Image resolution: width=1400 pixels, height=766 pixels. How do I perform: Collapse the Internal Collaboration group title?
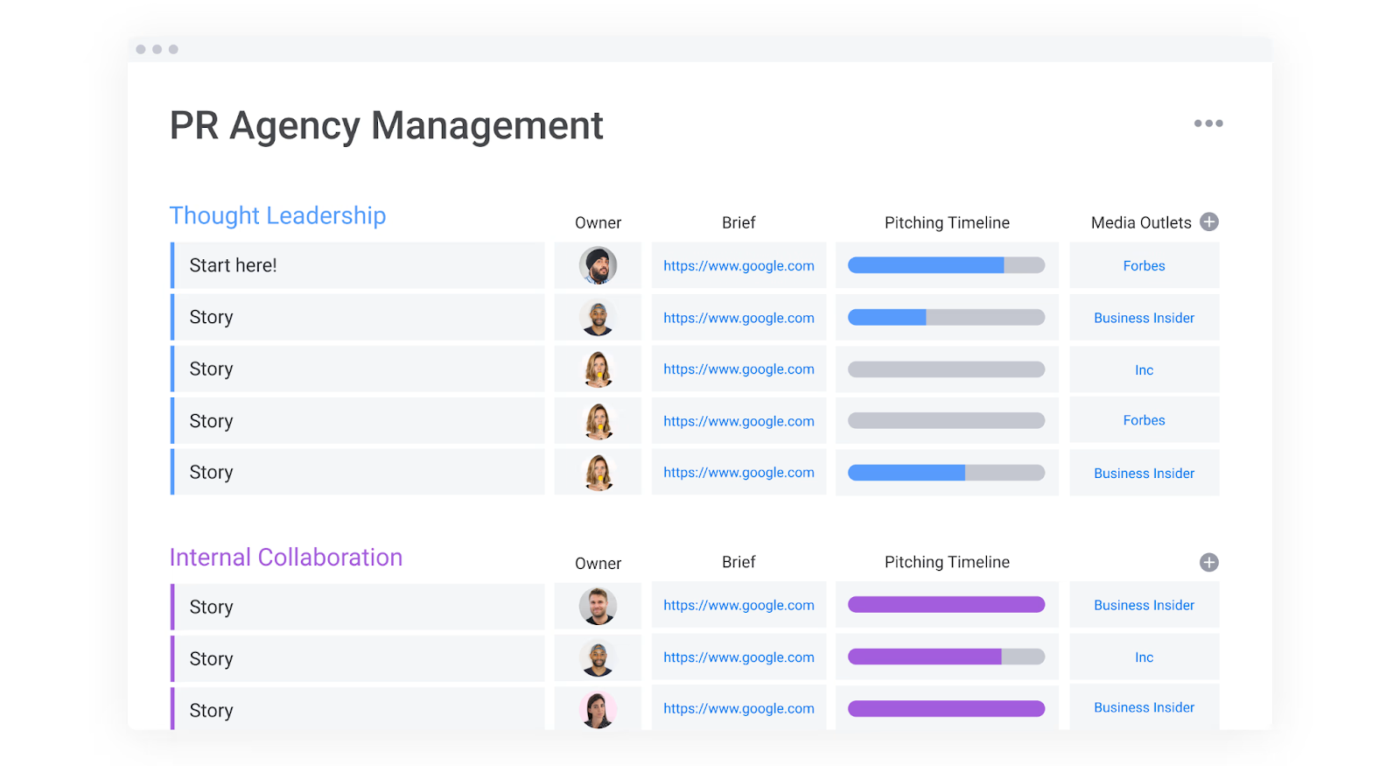286,557
